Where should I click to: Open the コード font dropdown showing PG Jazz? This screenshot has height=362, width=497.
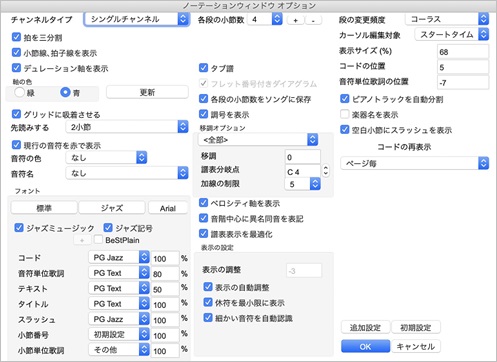coord(119,257)
